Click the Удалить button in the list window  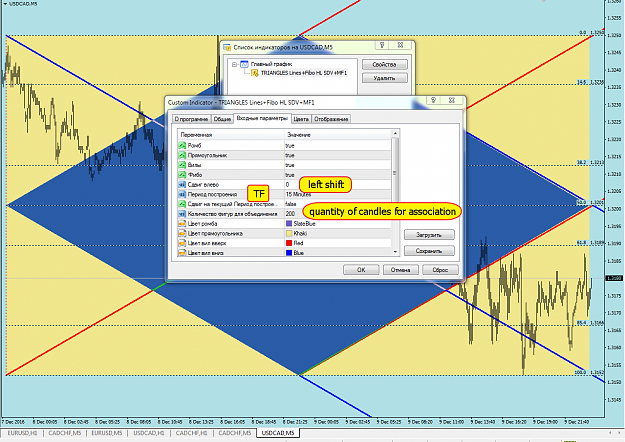[385, 78]
